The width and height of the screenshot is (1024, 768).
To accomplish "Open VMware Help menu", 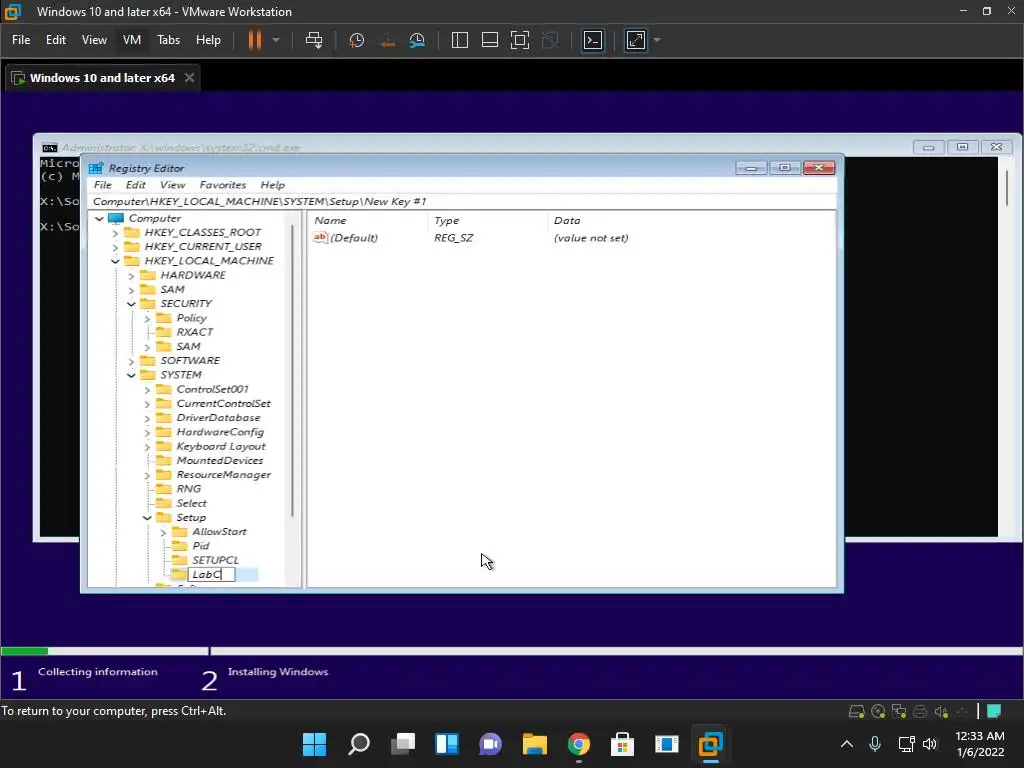I will click(x=208, y=40).
